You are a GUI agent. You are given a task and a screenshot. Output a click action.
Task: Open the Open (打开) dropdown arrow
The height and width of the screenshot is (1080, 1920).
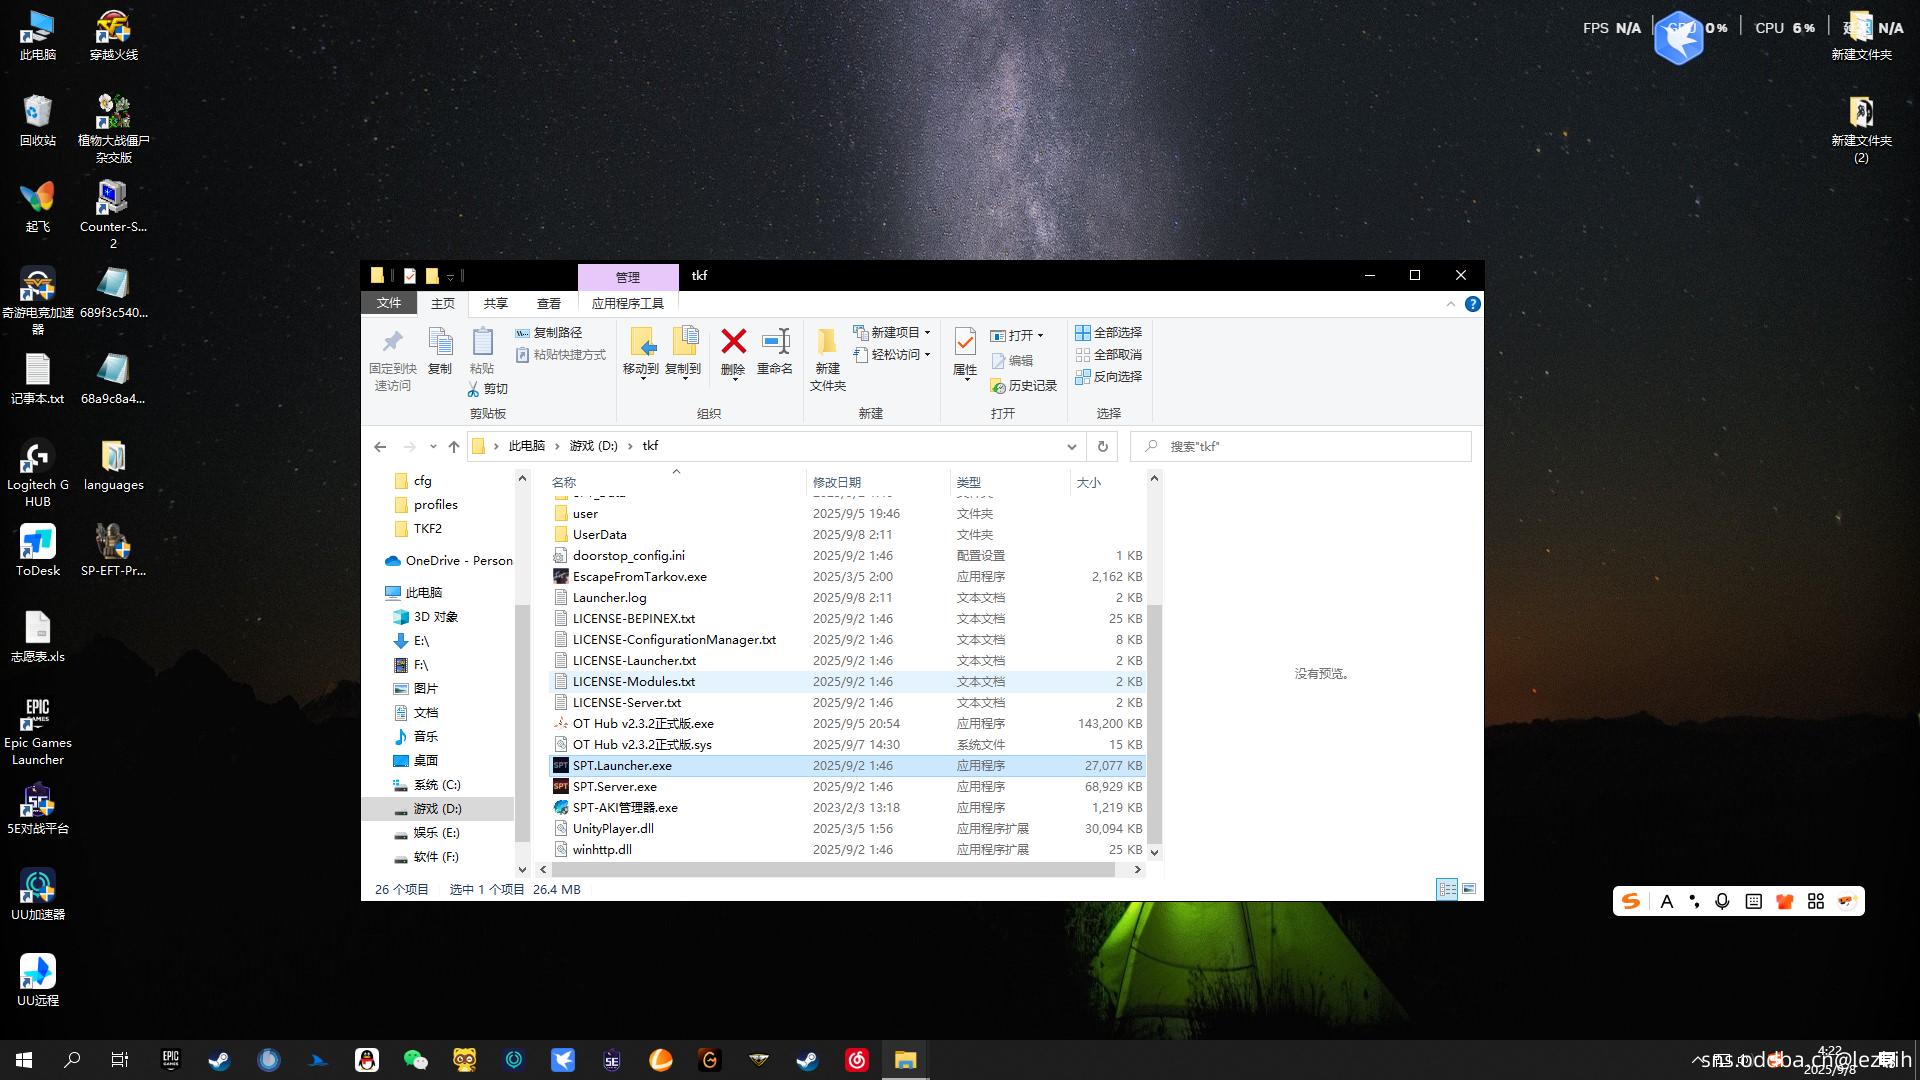(x=1040, y=336)
